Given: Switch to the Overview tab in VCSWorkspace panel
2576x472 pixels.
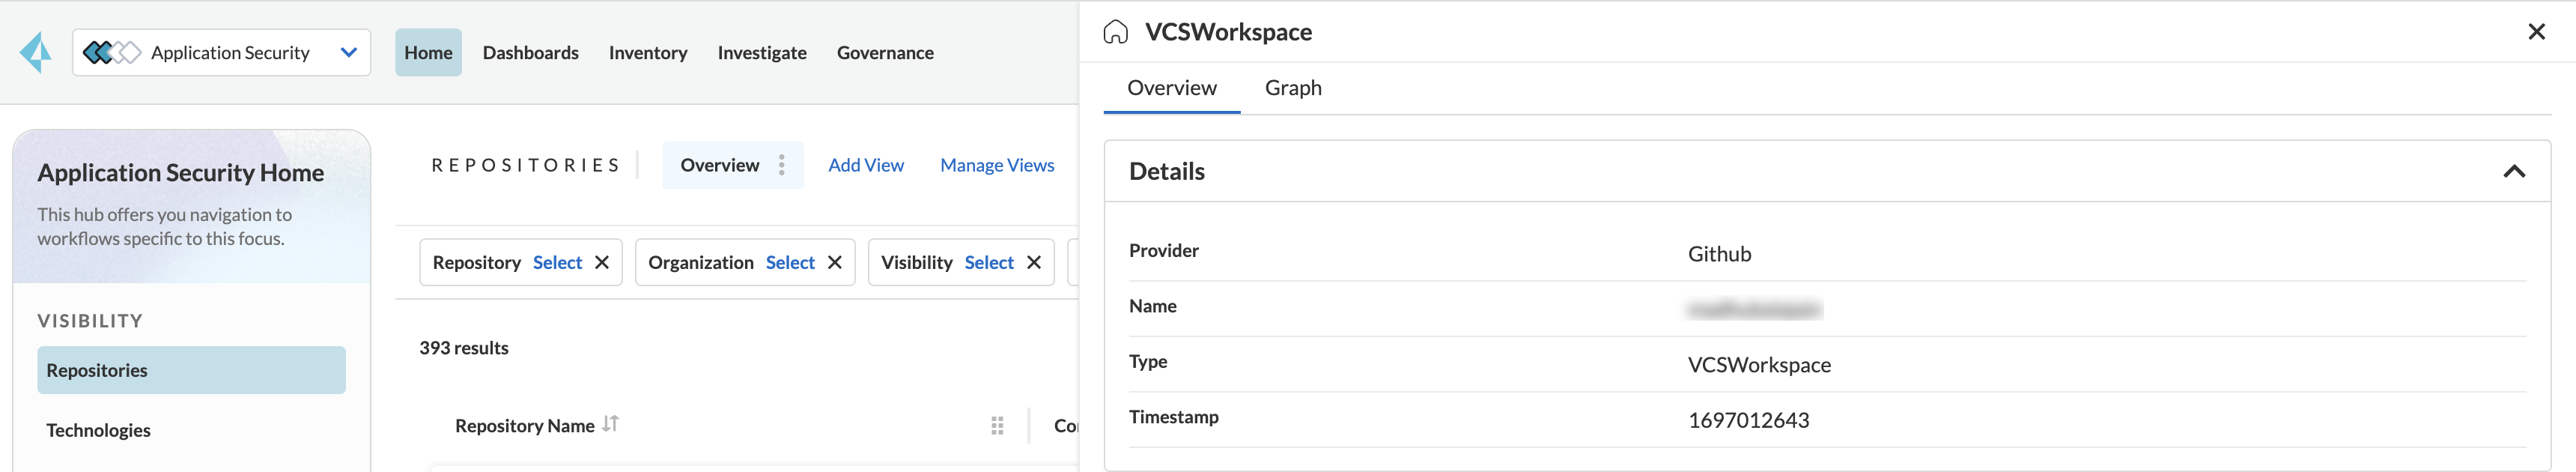Looking at the screenshot, I should click(1172, 88).
